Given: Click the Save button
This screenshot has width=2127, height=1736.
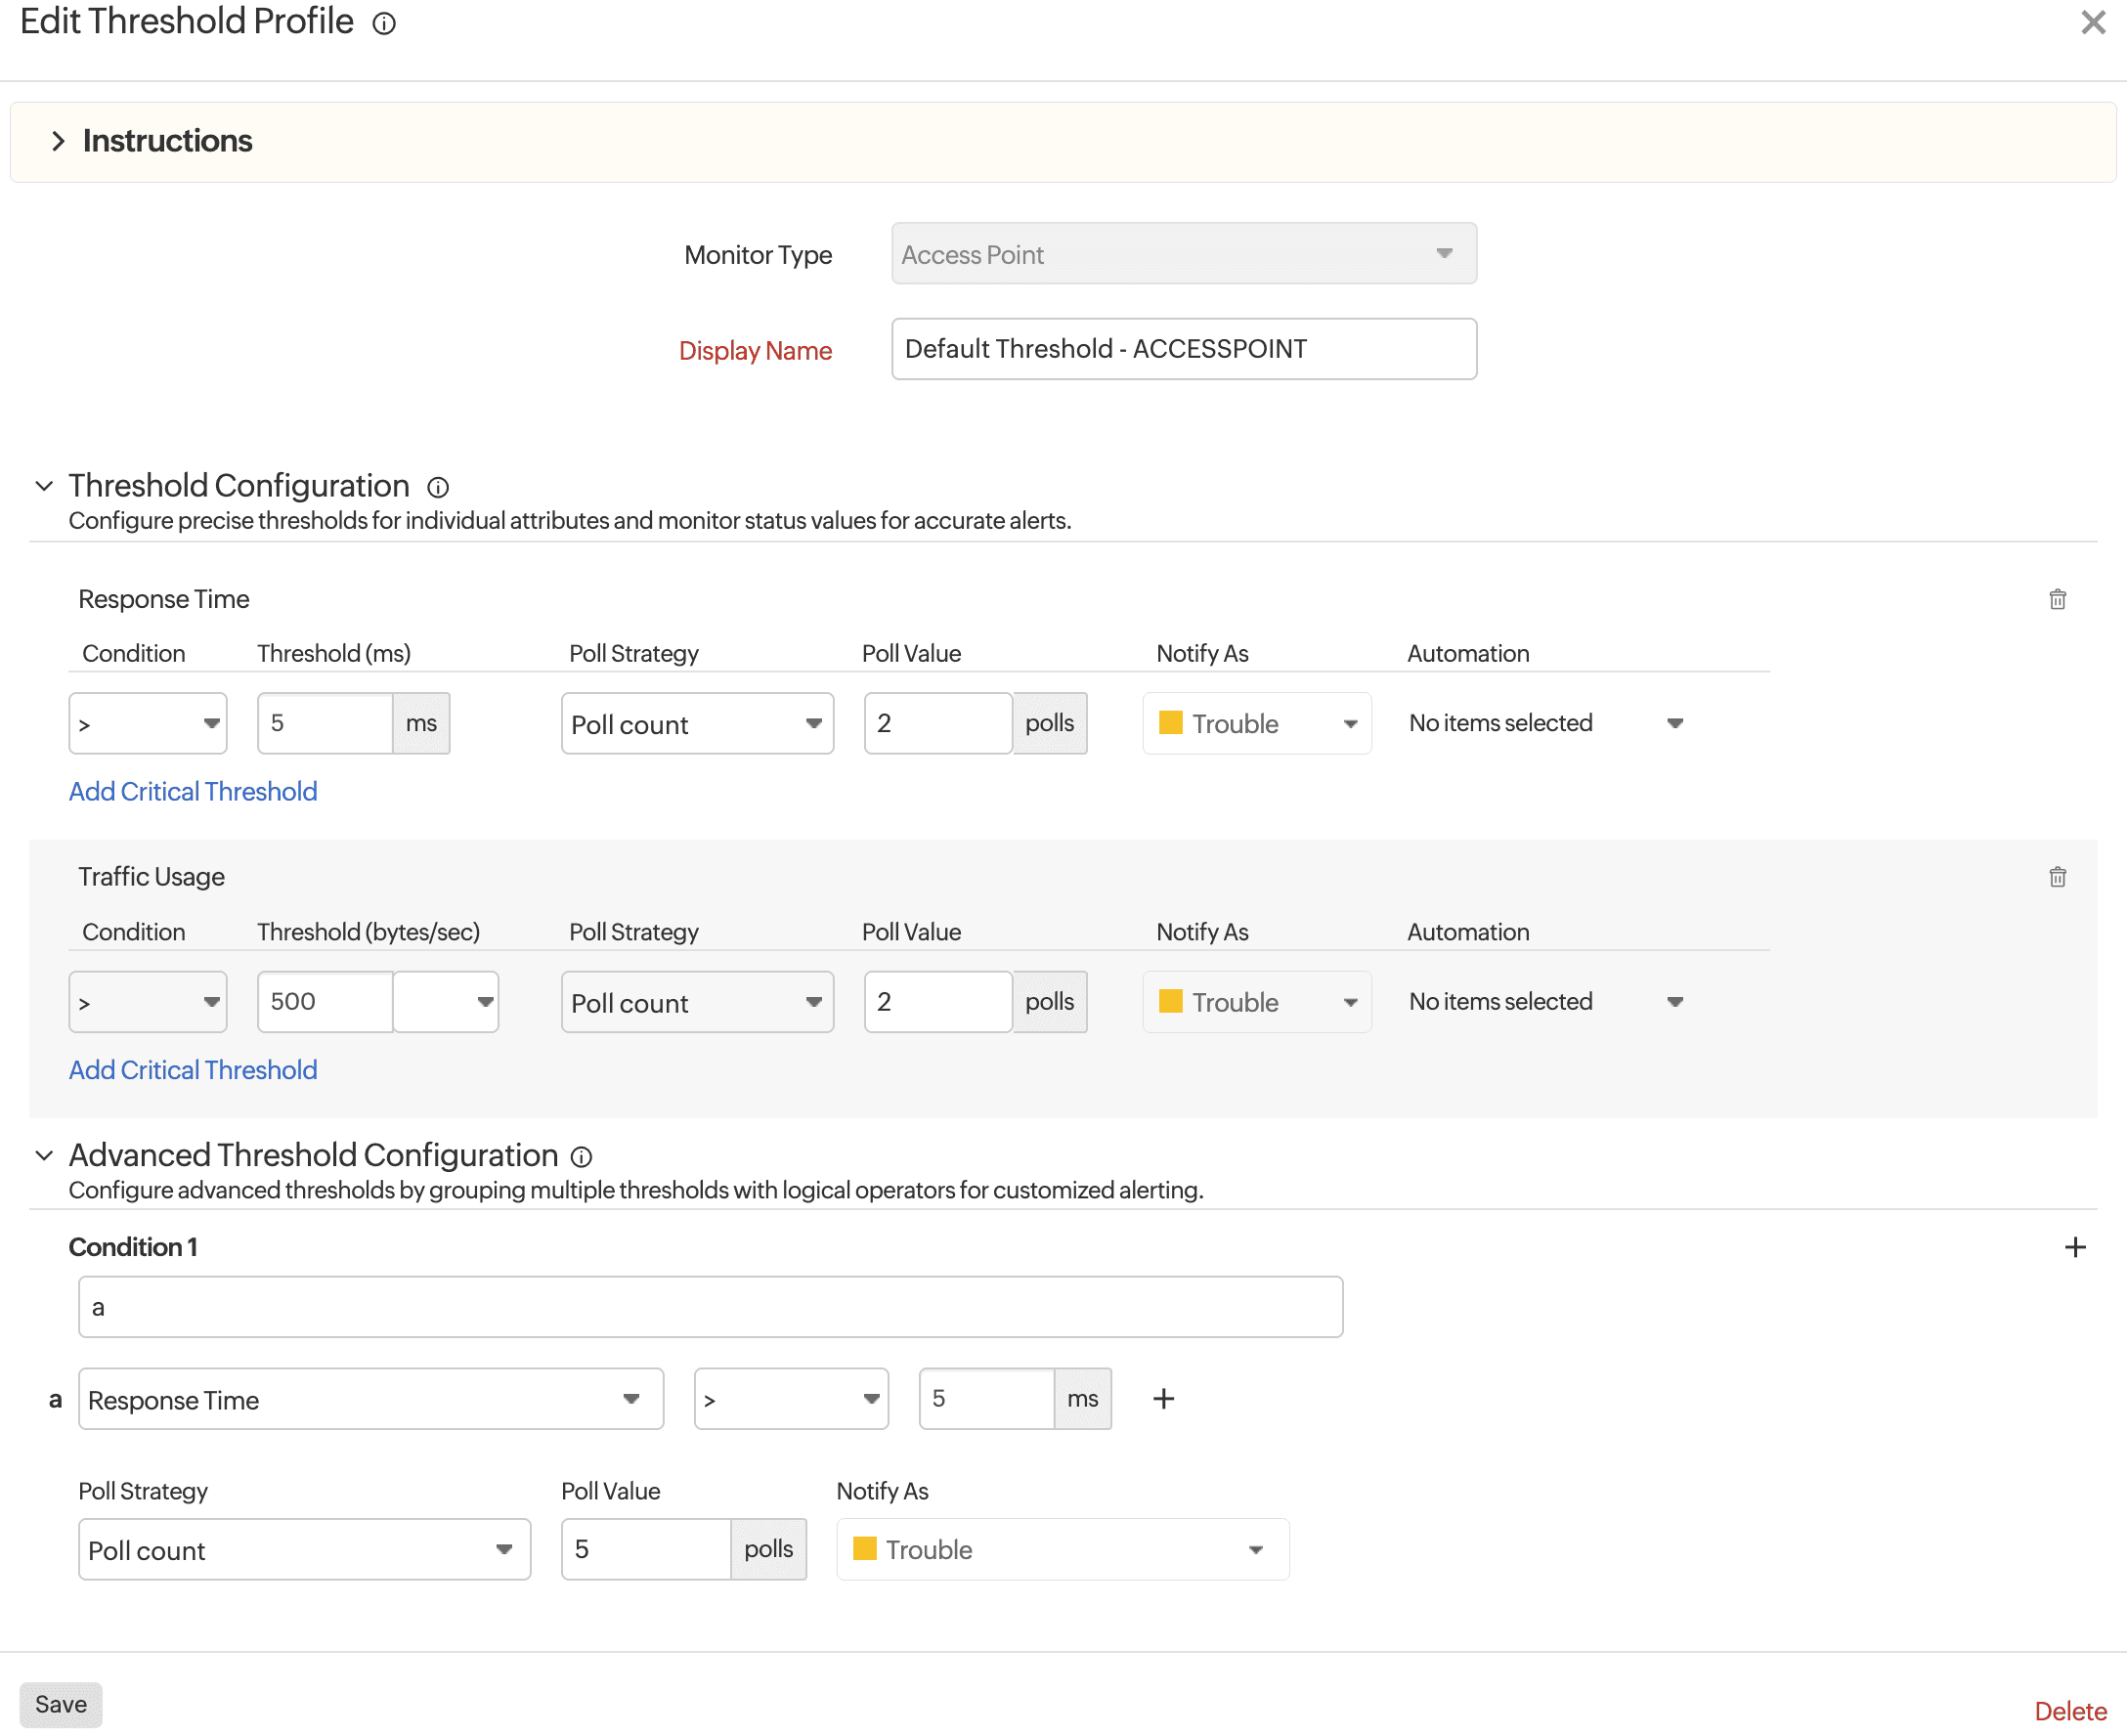Looking at the screenshot, I should [61, 1704].
